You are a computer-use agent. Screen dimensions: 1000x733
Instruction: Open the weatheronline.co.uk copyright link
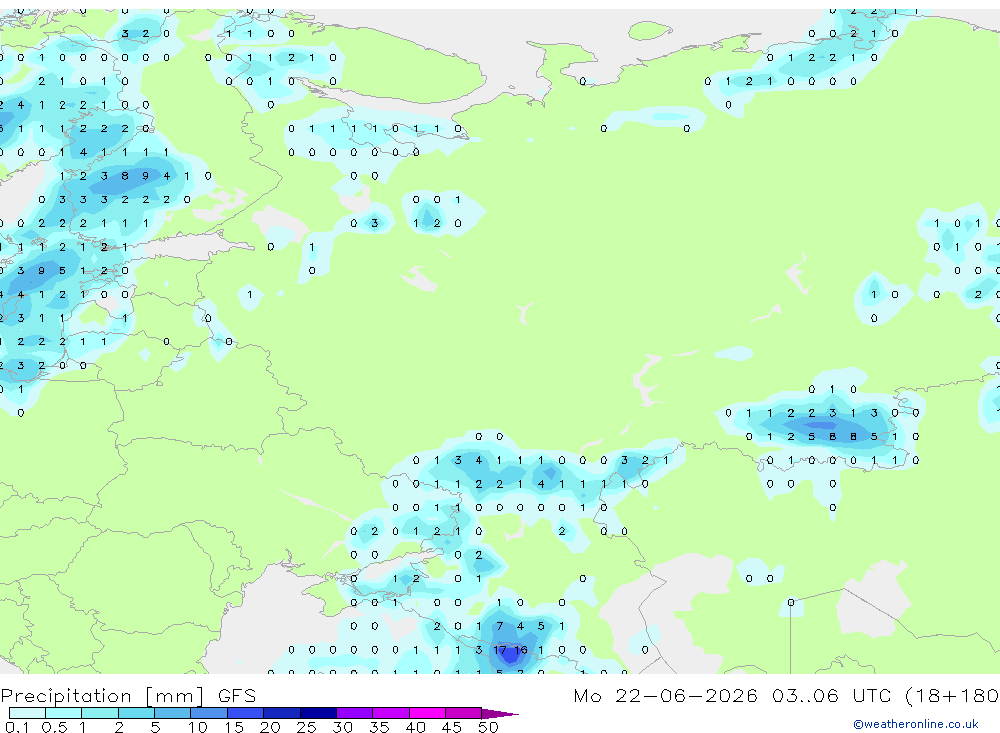tap(916, 724)
